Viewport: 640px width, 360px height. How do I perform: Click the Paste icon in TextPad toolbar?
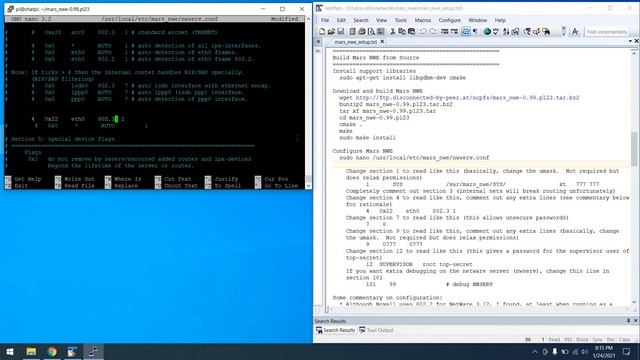411,31
